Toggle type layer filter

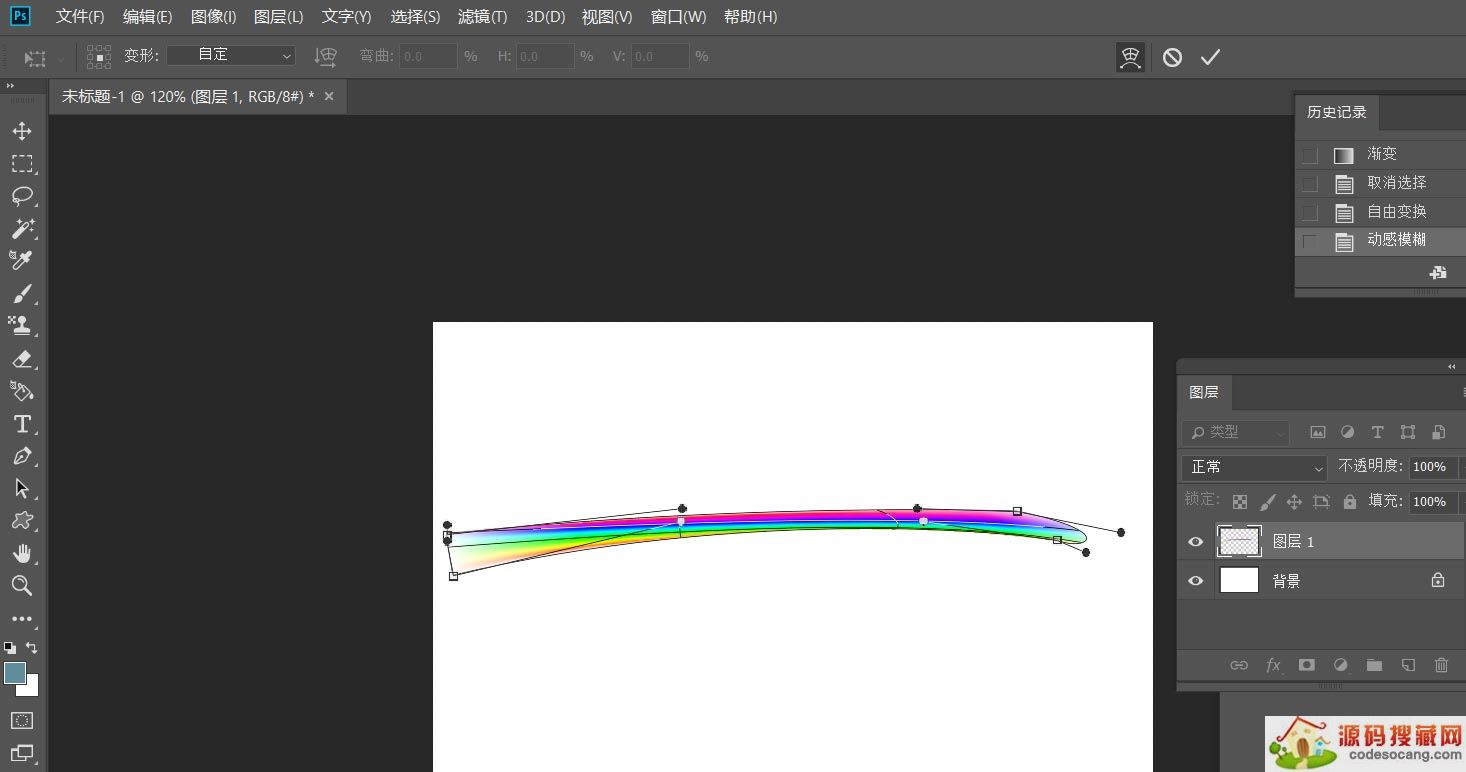click(1377, 432)
